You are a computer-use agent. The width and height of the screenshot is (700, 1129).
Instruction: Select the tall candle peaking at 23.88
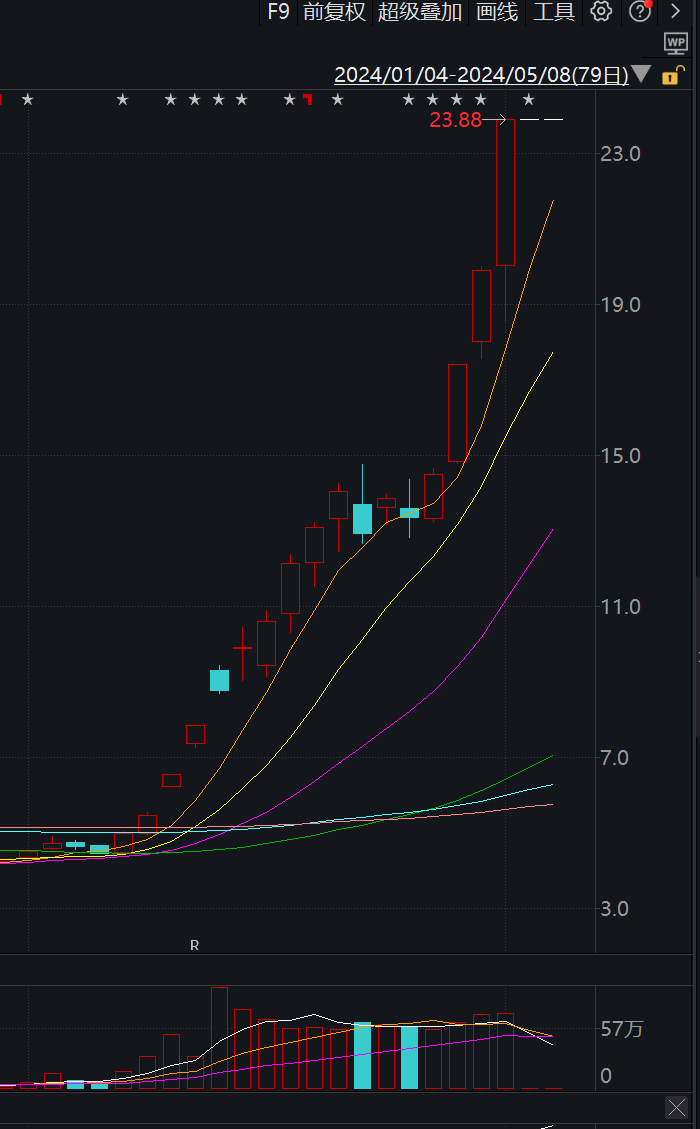pyautogui.click(x=506, y=192)
